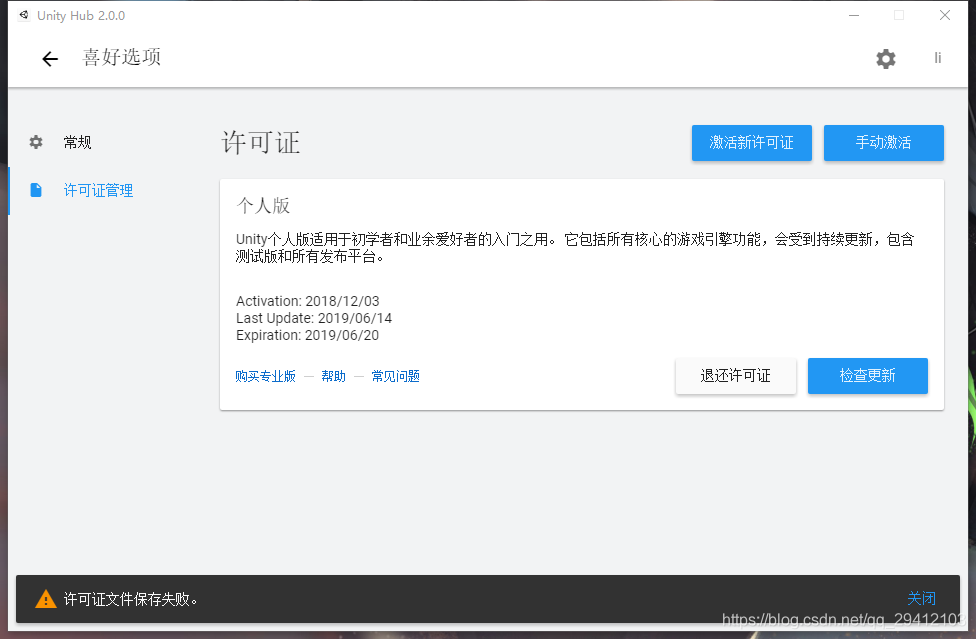Open the 常见问题 link

(x=395, y=376)
